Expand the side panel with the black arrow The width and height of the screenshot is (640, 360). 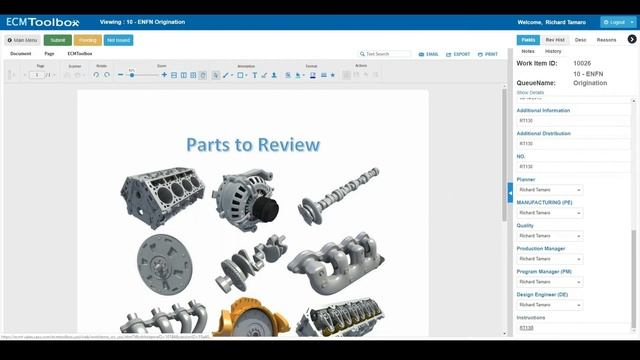tap(632, 39)
